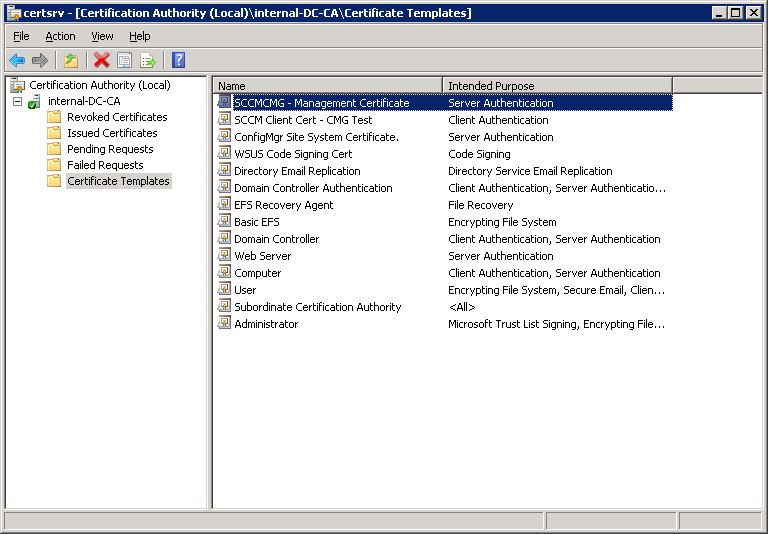Maximize the certsrv window
768x534 pixels.
click(x=736, y=13)
